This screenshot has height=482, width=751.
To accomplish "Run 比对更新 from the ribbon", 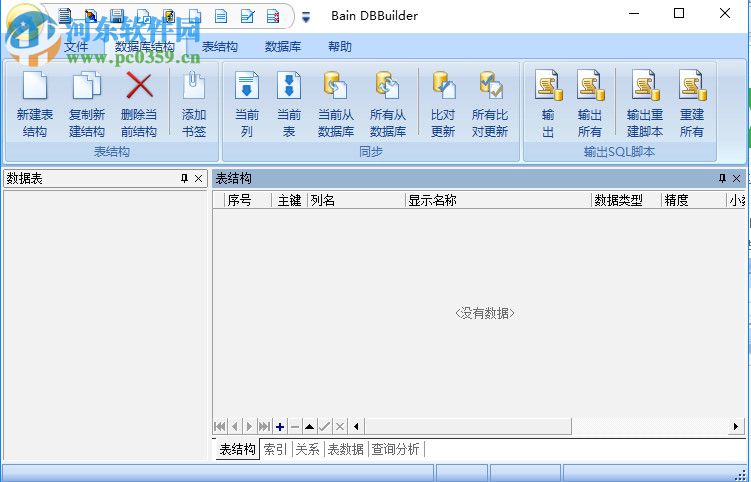I will tap(443, 104).
